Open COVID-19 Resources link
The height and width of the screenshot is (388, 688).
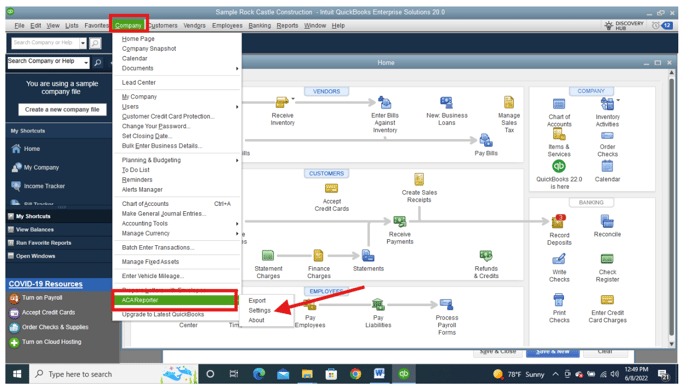(46, 284)
